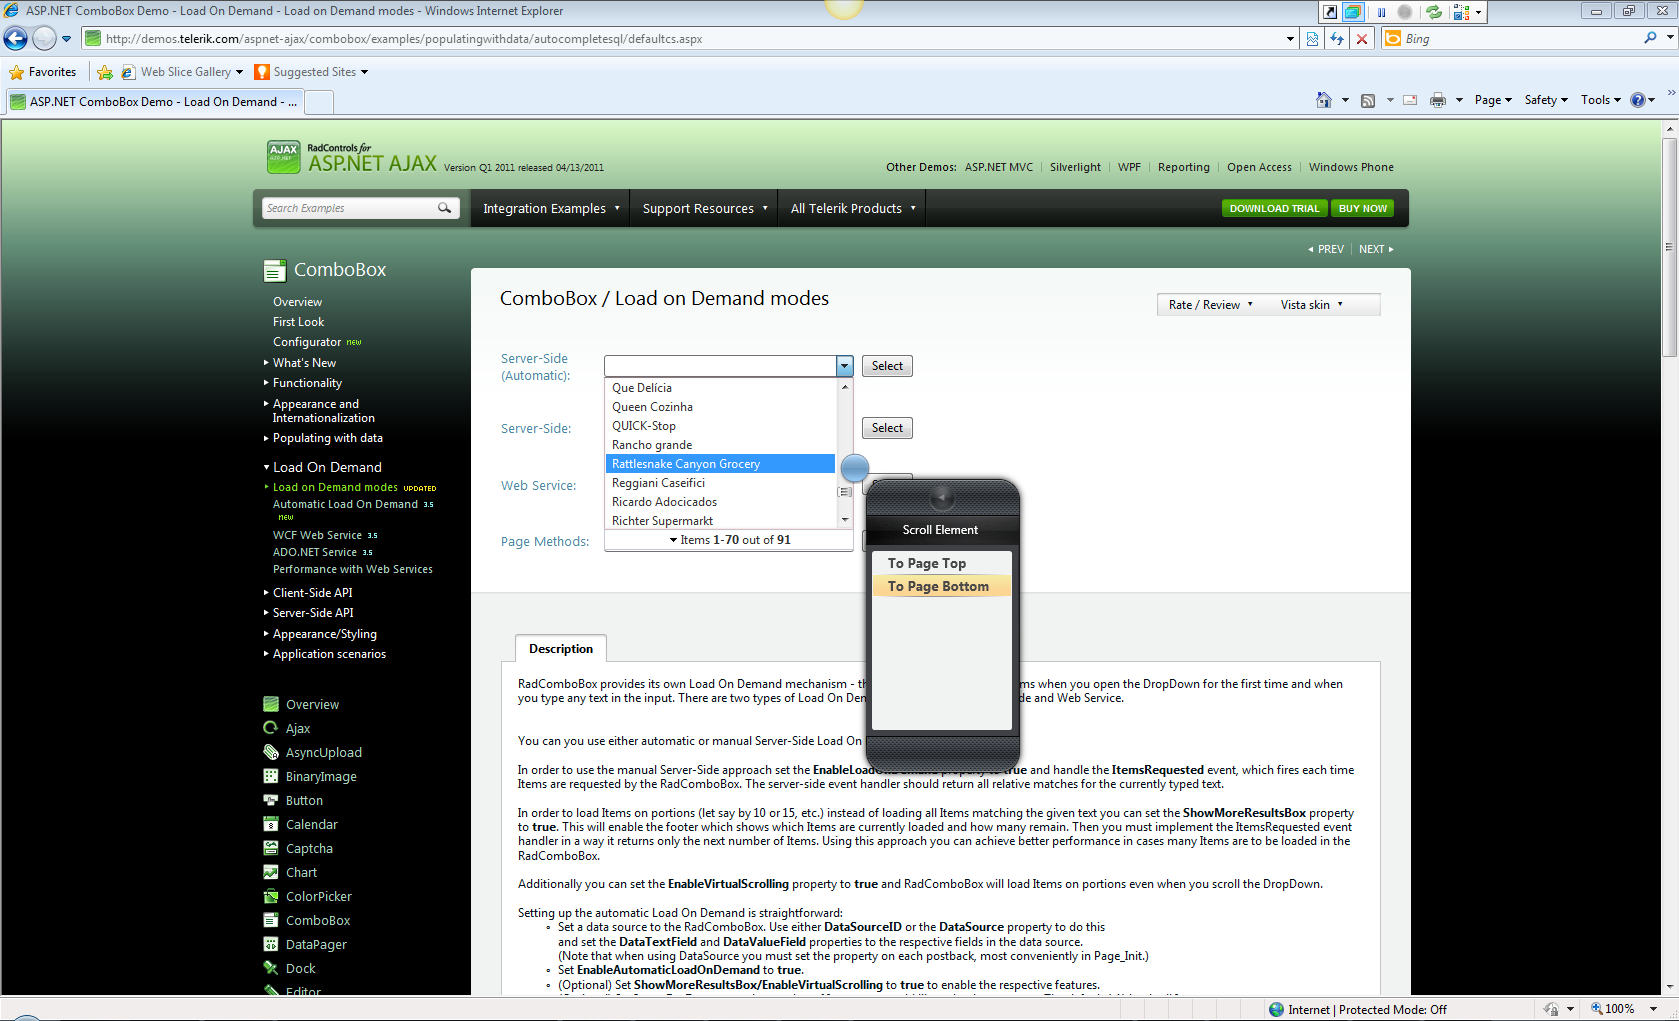The width and height of the screenshot is (1679, 1021).
Task: Click the RSS Feeds icon
Action: [x=1368, y=100]
